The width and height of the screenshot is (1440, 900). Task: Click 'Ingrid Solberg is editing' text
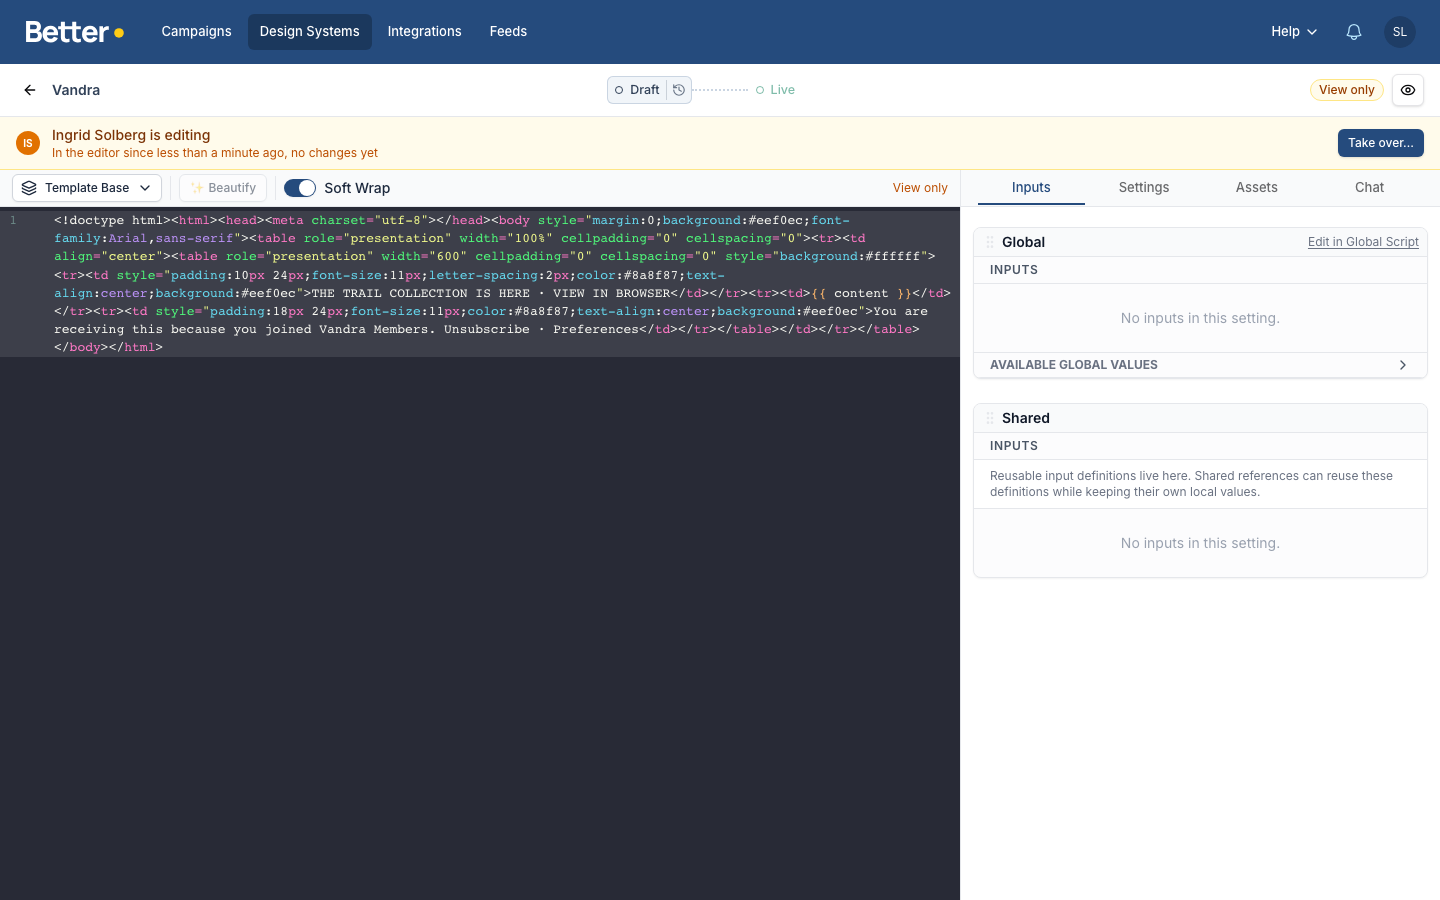click(131, 135)
